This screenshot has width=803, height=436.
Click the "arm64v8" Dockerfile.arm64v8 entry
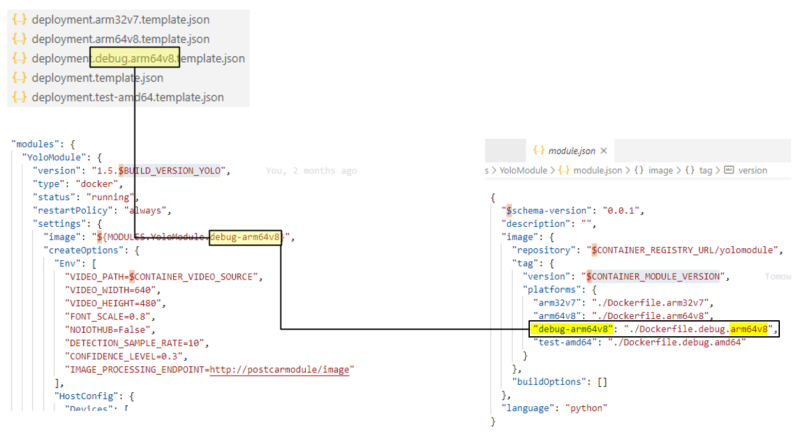point(623,316)
